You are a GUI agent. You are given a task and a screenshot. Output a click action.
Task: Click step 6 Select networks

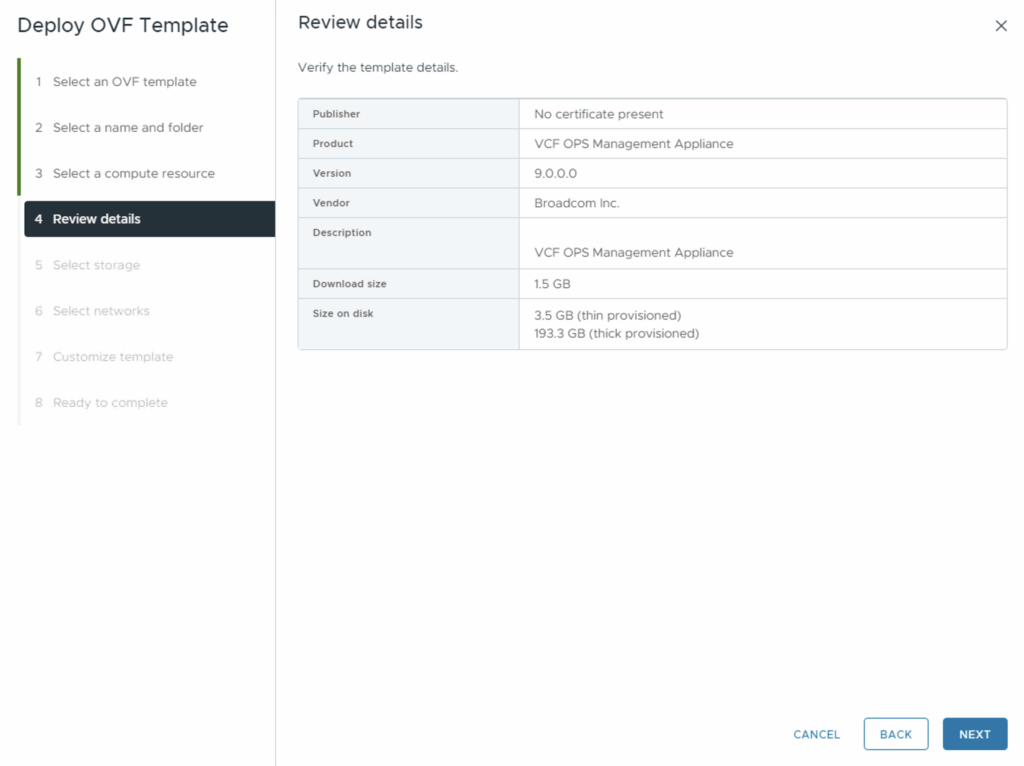[x=101, y=311]
